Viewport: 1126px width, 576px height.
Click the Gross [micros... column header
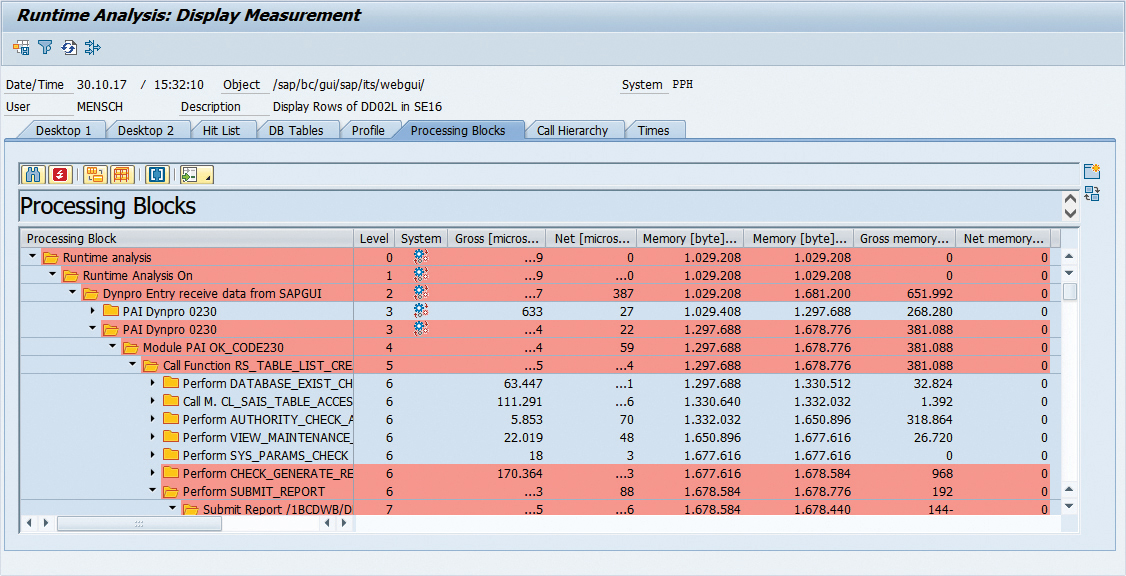[x=496, y=238]
